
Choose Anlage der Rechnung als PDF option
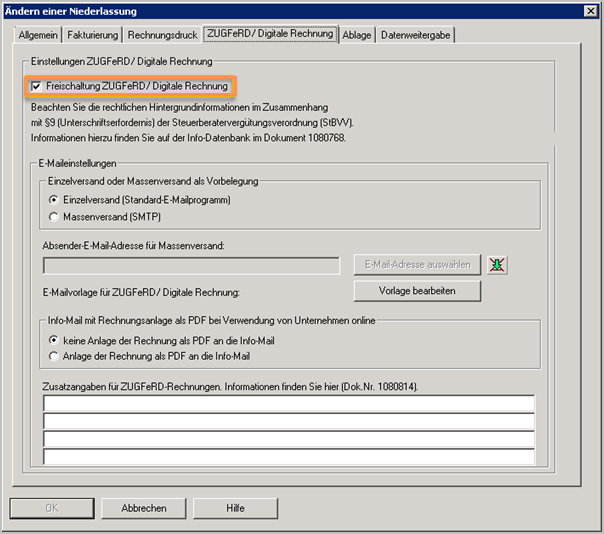pos(54,356)
